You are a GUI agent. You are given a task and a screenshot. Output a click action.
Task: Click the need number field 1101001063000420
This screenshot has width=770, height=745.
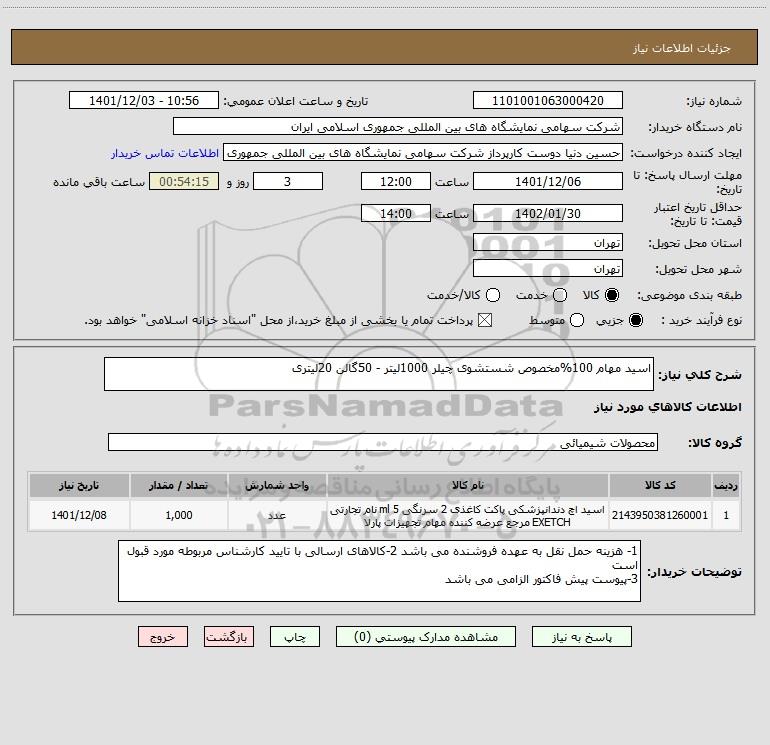click(548, 101)
